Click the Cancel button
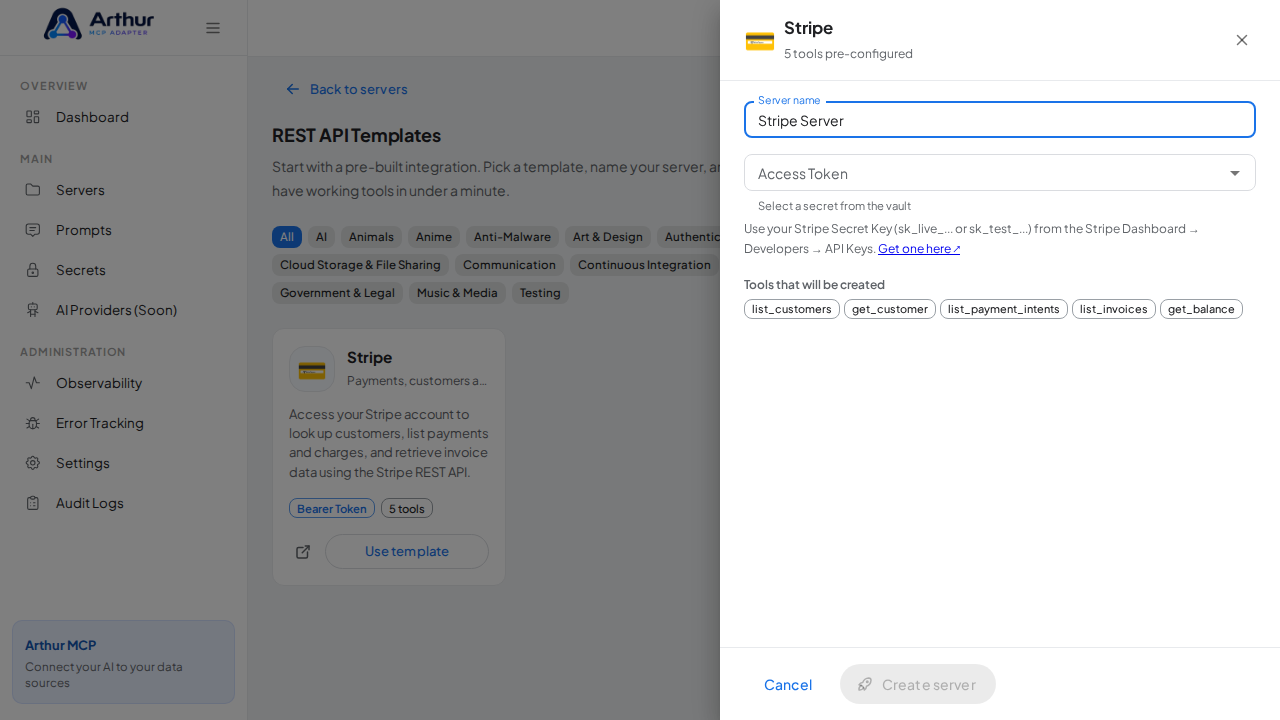1280x720 pixels. (788, 684)
